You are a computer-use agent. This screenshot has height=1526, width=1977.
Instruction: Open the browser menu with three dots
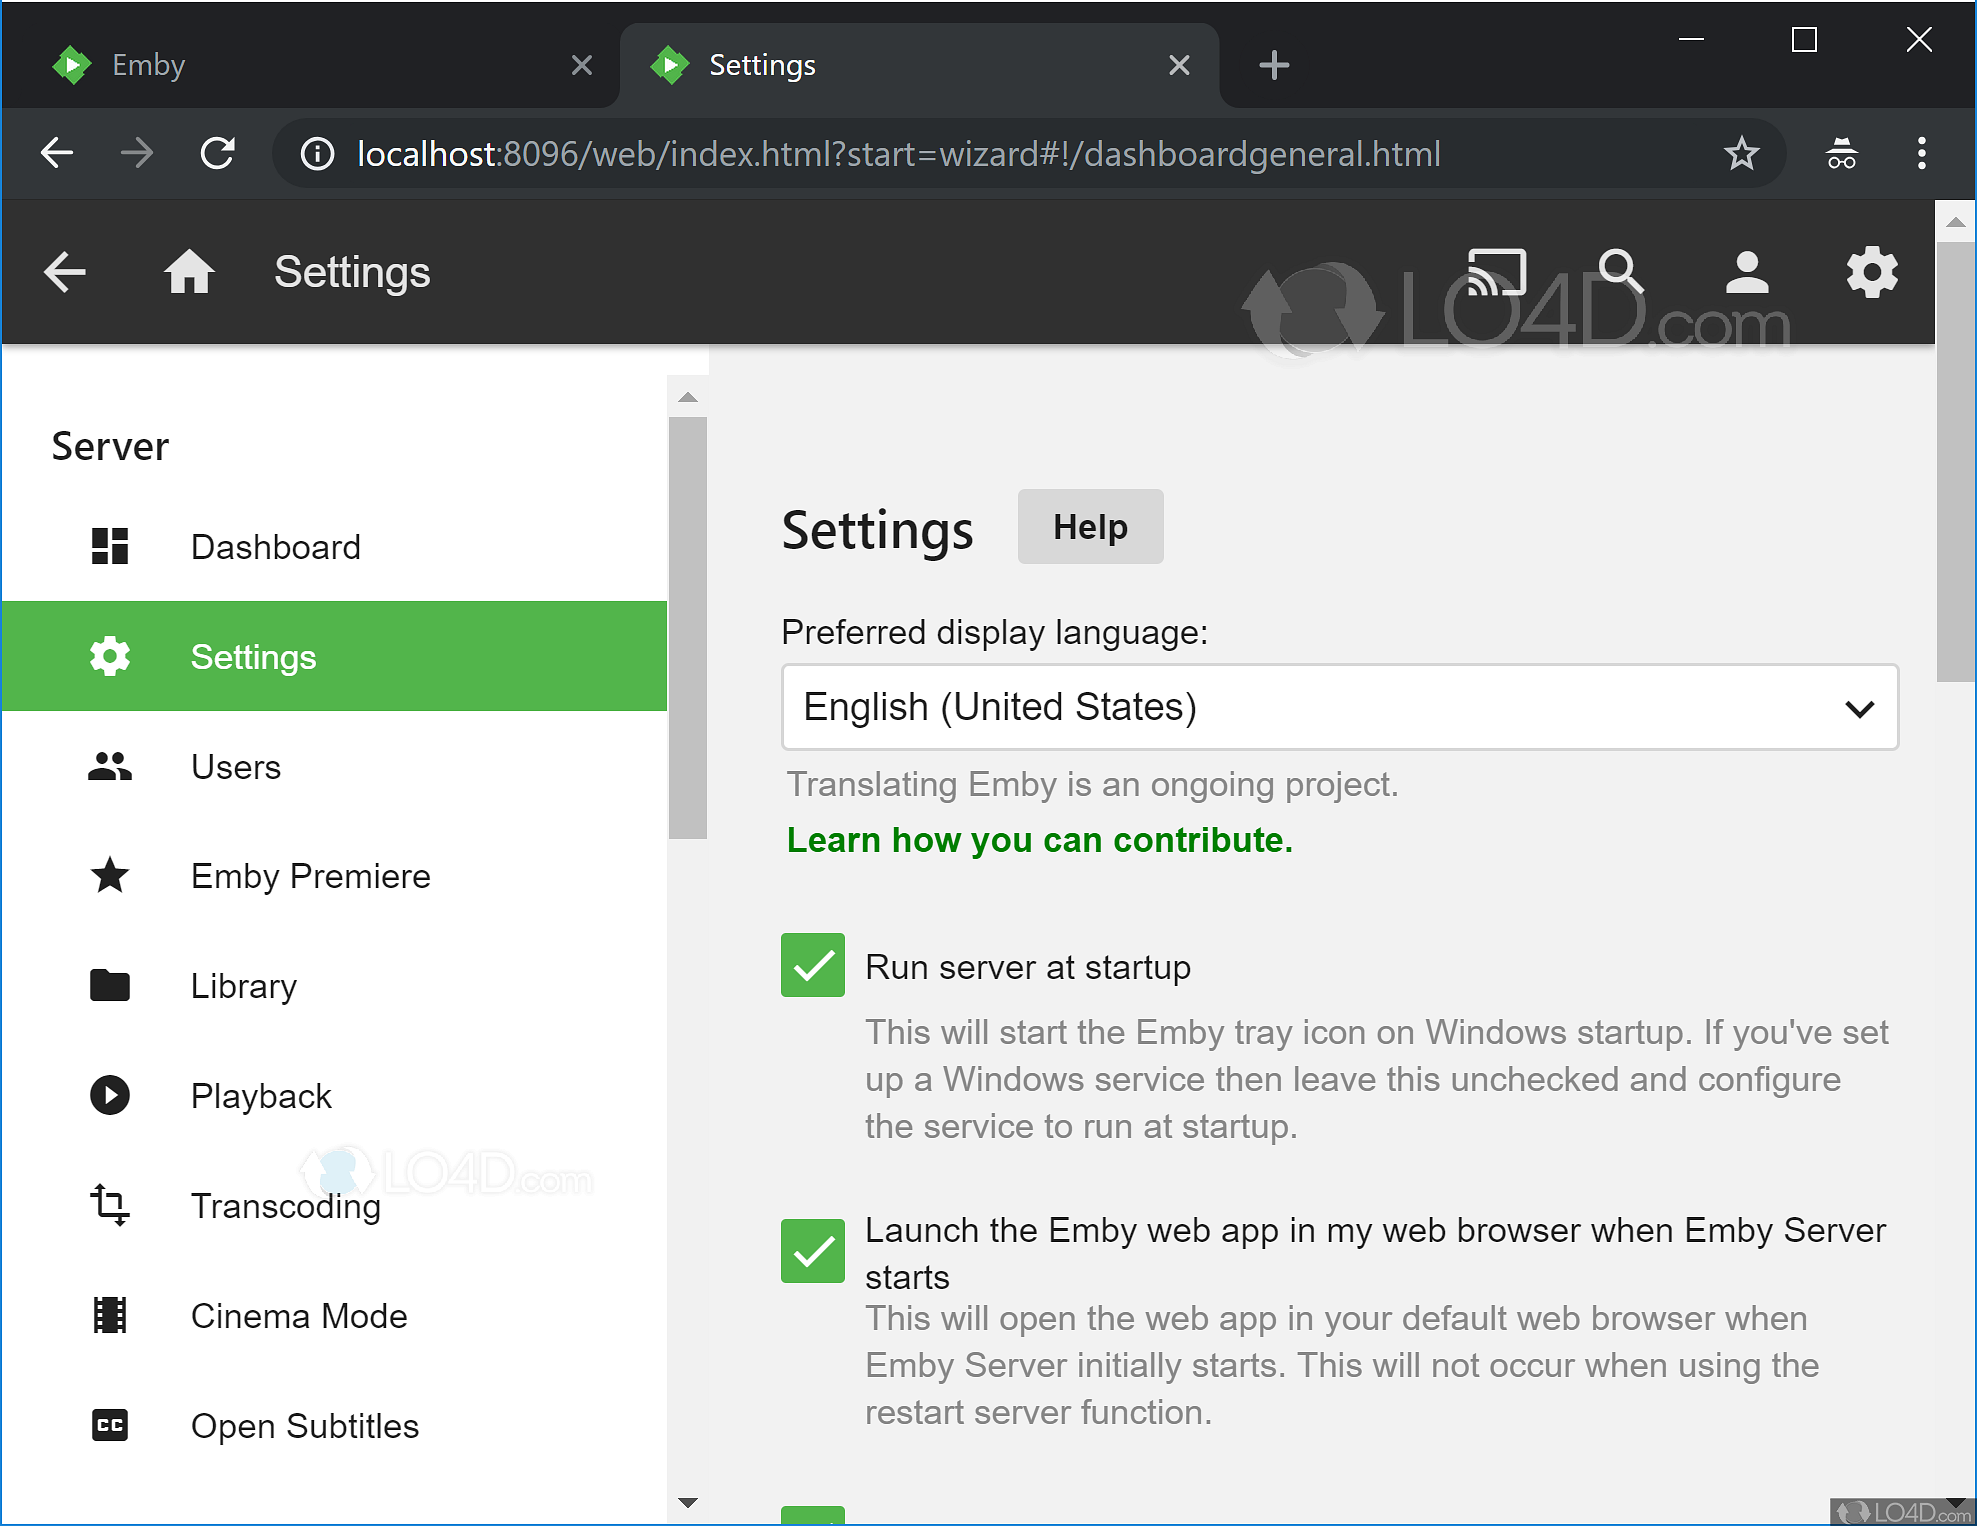1920,153
